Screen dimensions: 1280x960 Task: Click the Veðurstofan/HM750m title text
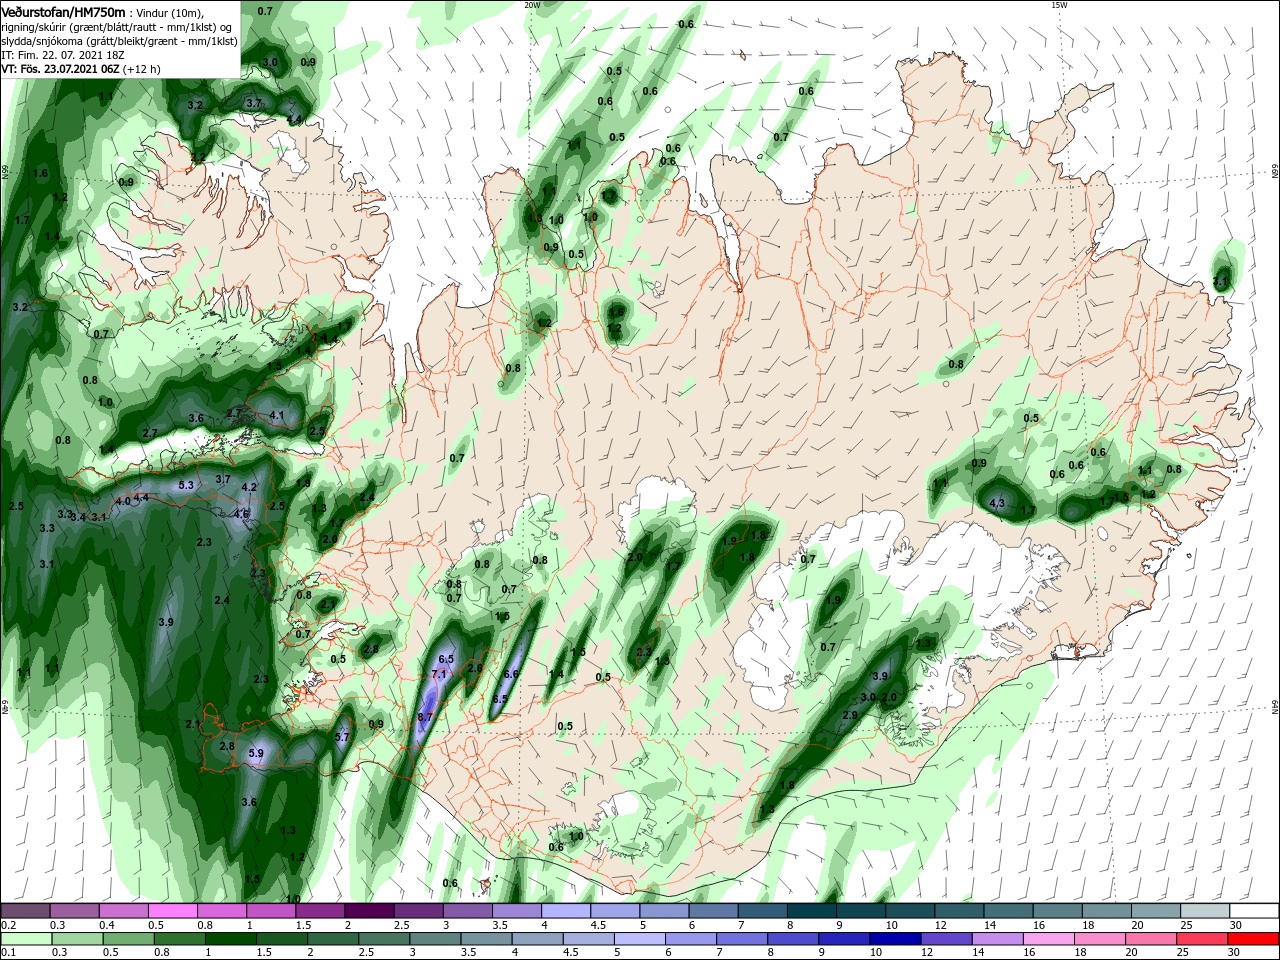coord(63,11)
